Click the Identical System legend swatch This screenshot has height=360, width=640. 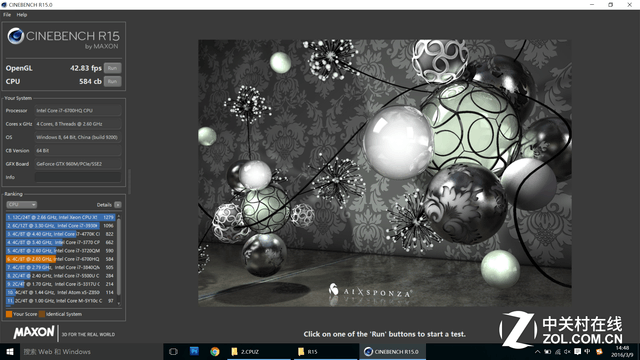coord(42,314)
